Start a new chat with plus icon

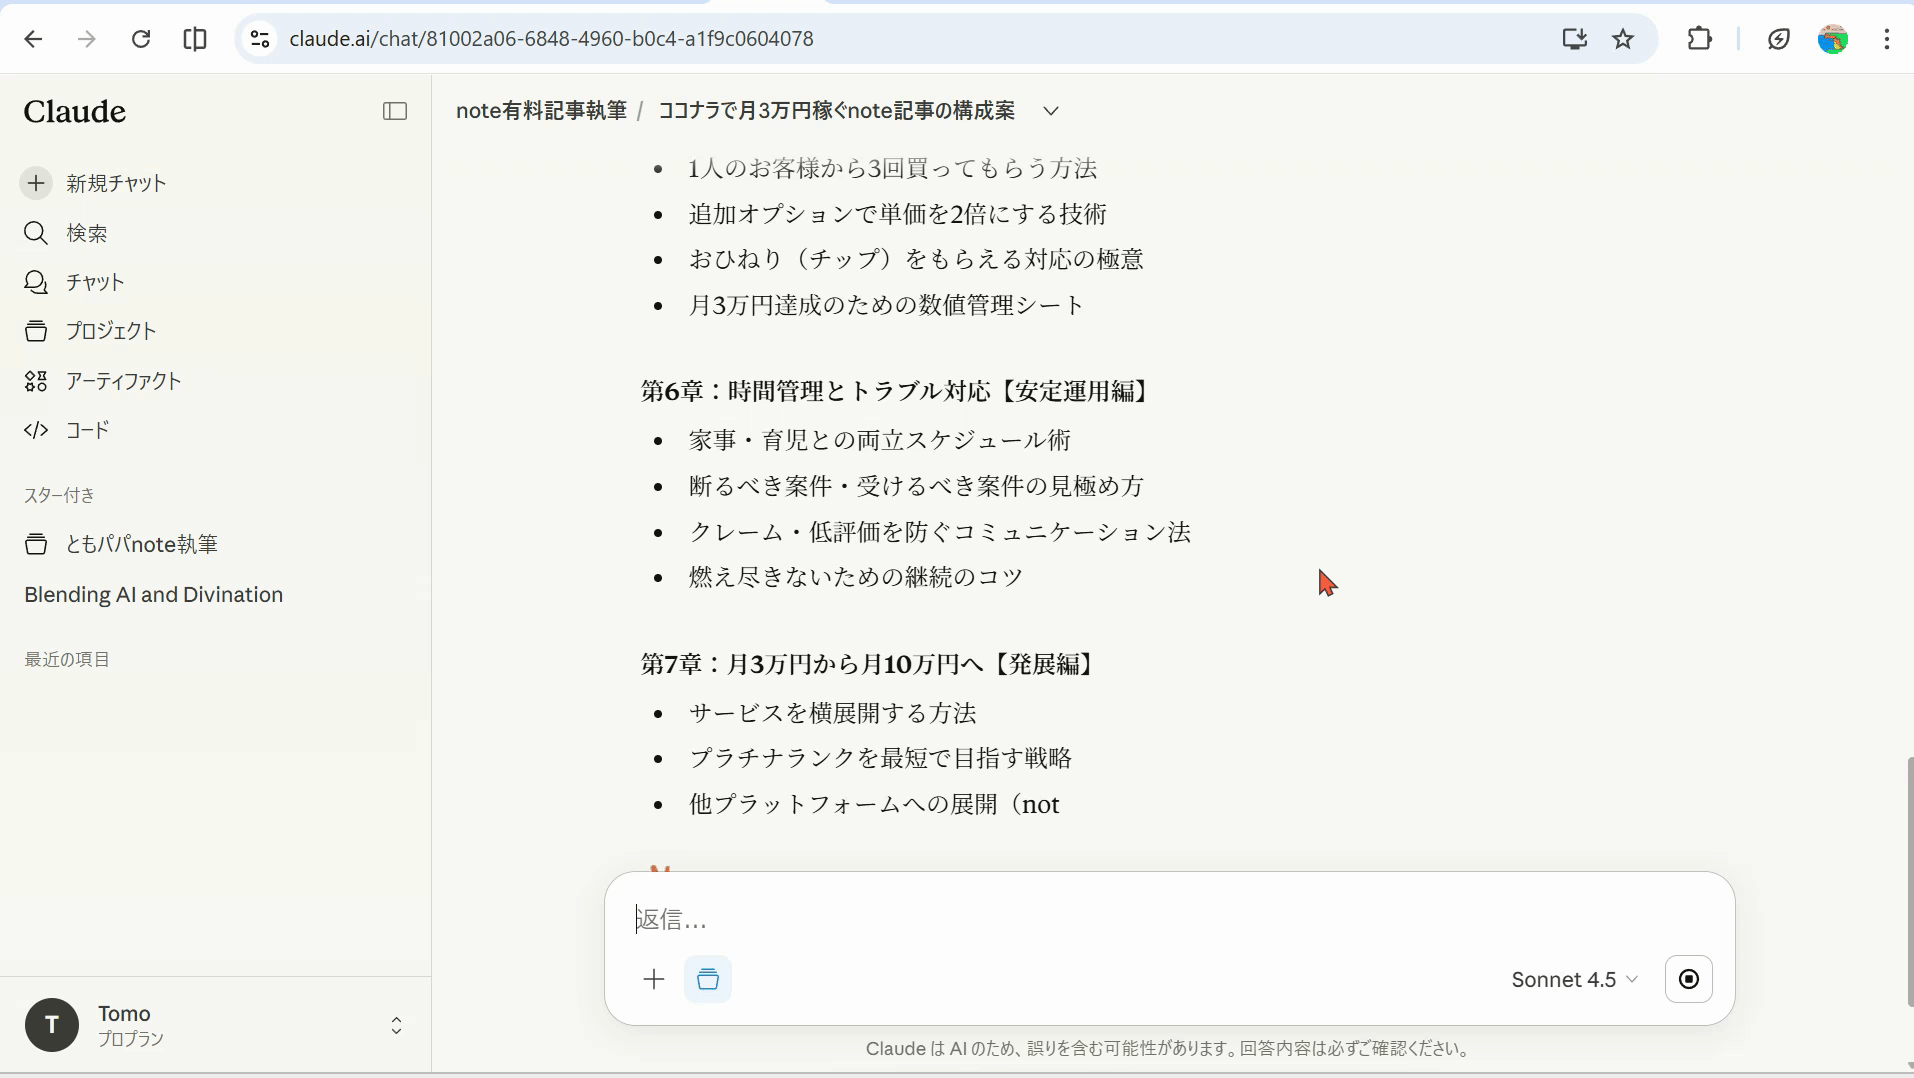(x=36, y=183)
